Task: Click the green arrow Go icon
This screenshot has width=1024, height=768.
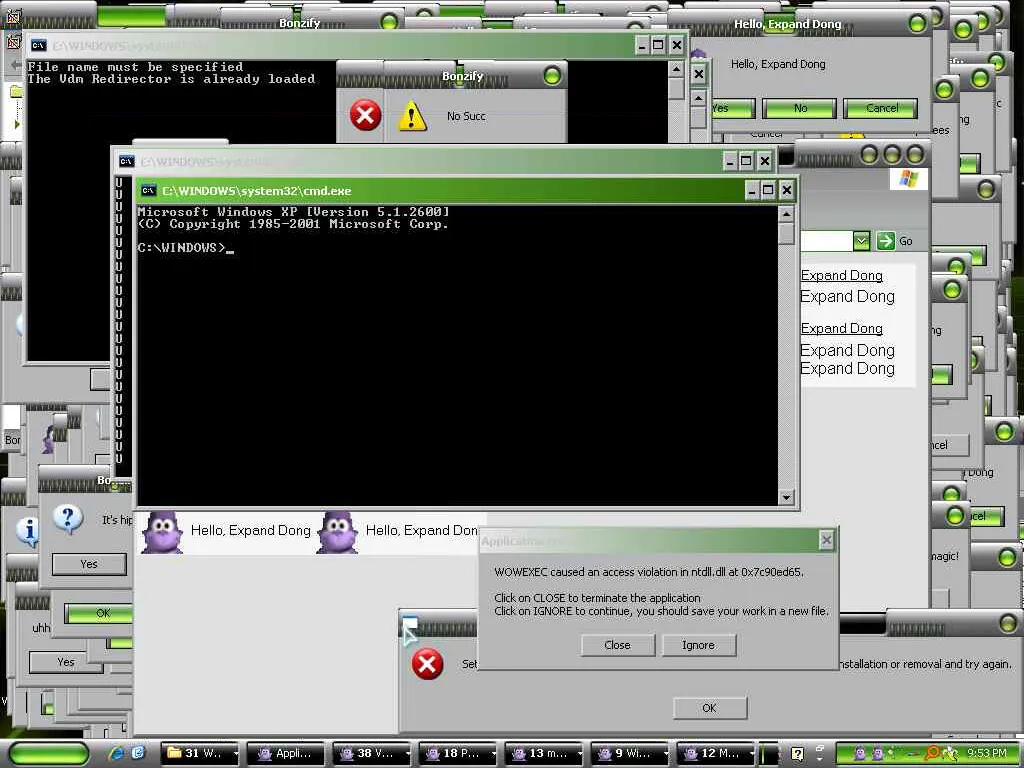Action: click(x=886, y=241)
